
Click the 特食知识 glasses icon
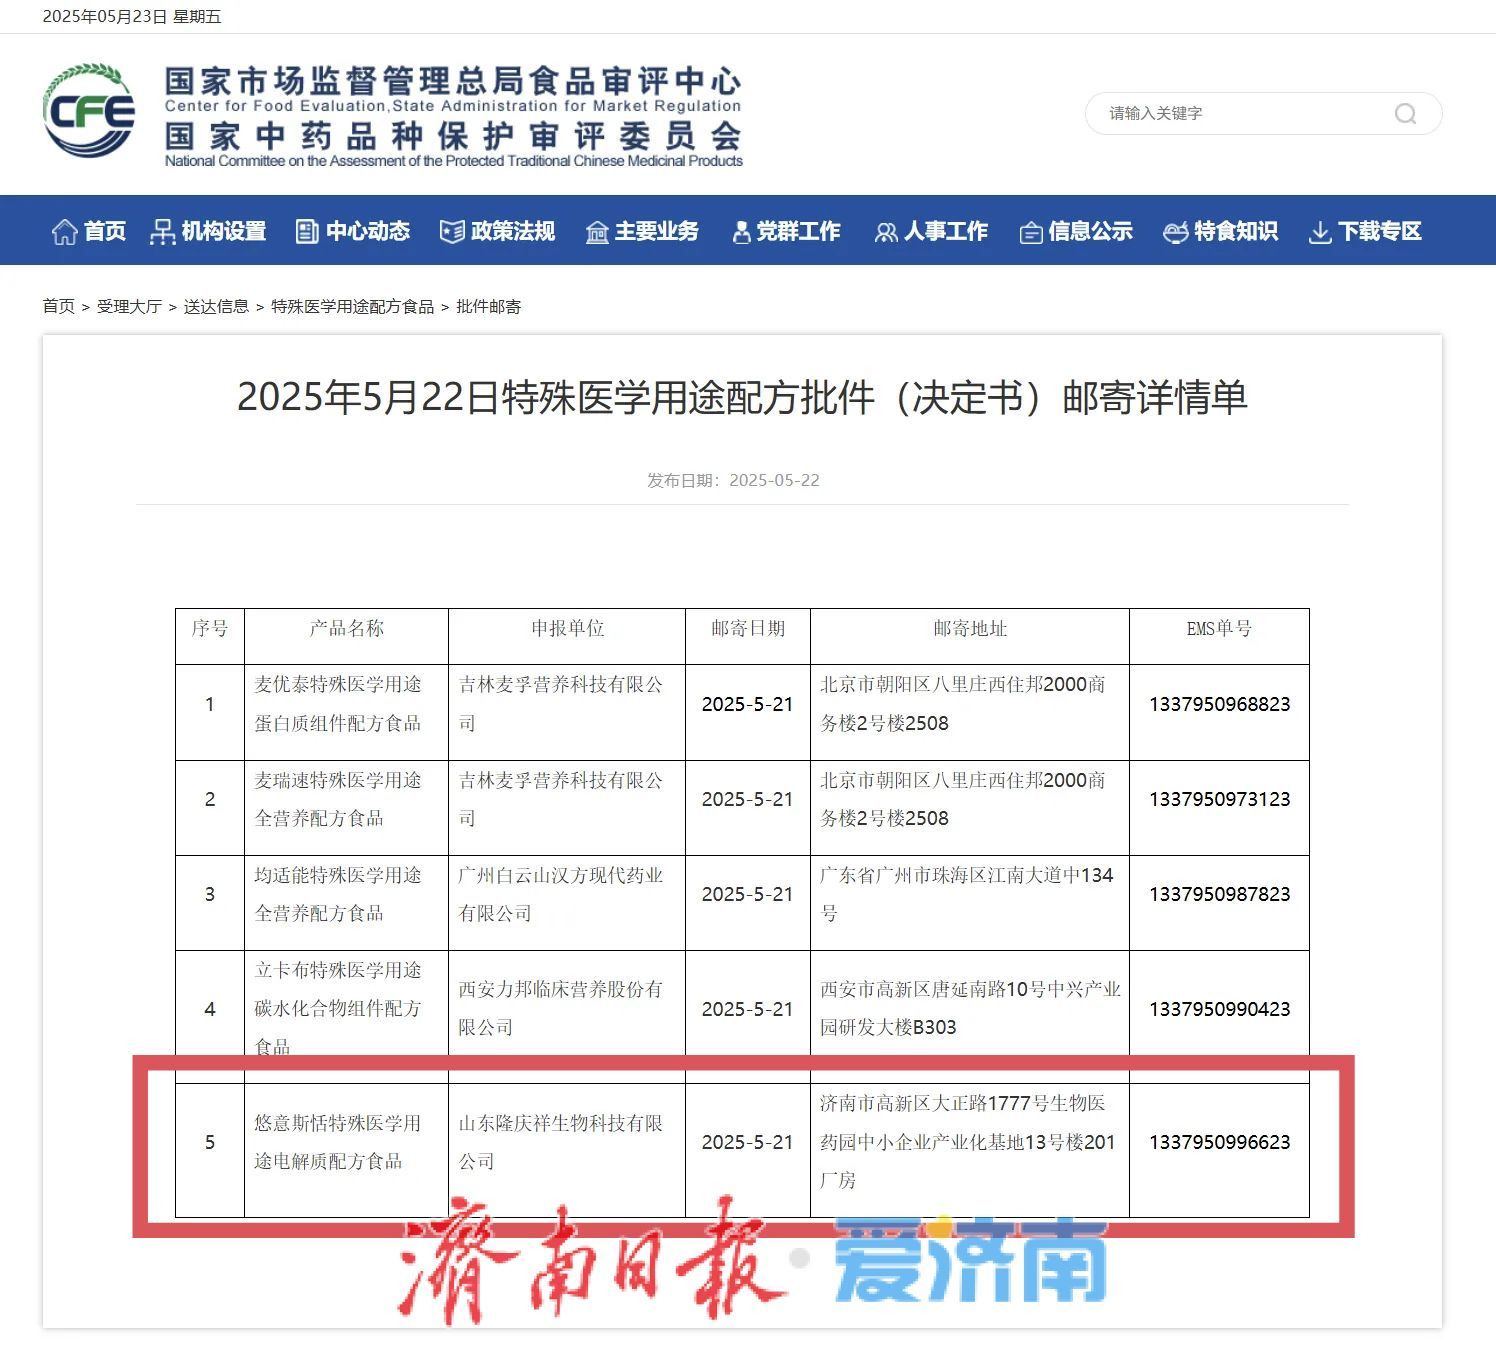1175,231
